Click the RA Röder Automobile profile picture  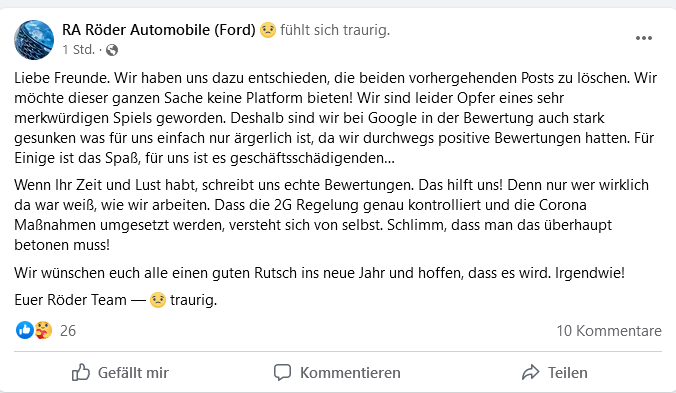pyautogui.click(x=34, y=40)
